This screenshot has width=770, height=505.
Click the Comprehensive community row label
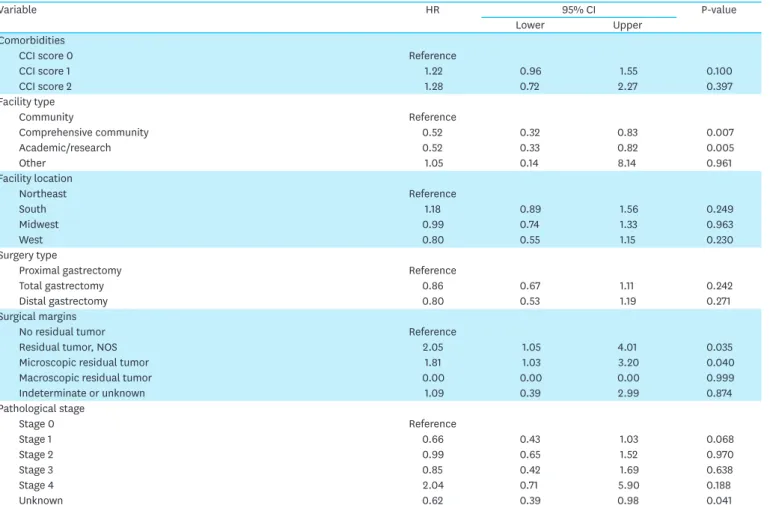tap(83, 132)
